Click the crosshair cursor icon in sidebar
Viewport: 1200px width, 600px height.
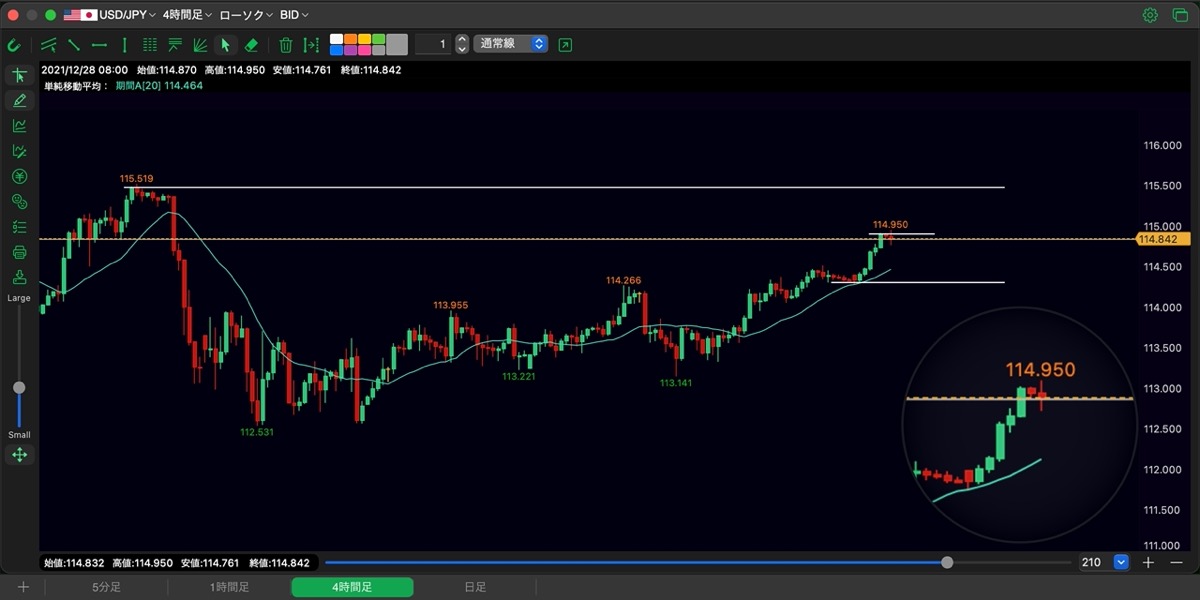coord(19,76)
